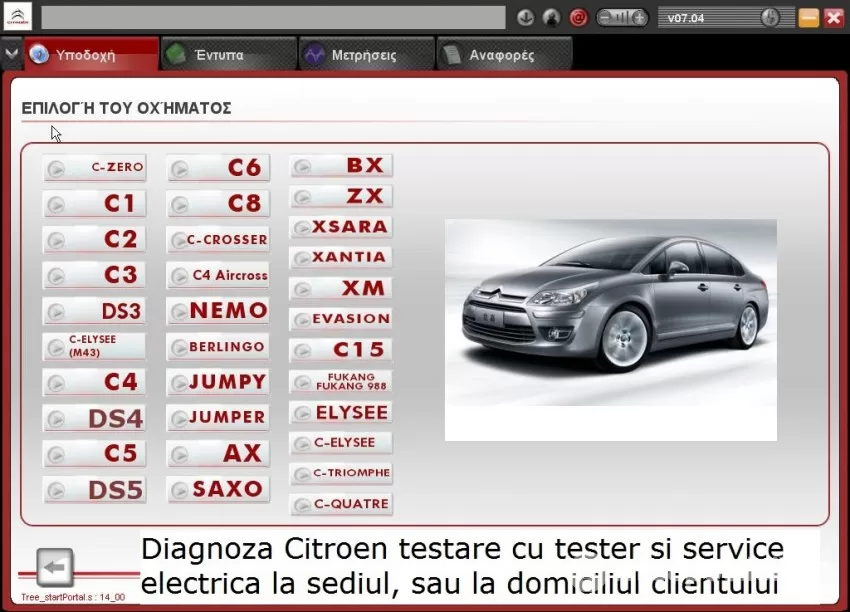Select the C-ELYSEE button in third column

342,443
